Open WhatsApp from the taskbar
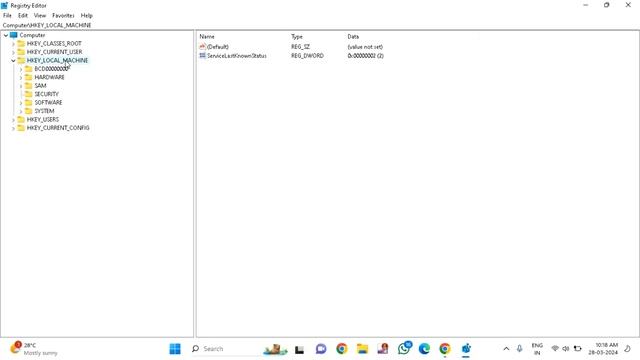 pos(404,349)
